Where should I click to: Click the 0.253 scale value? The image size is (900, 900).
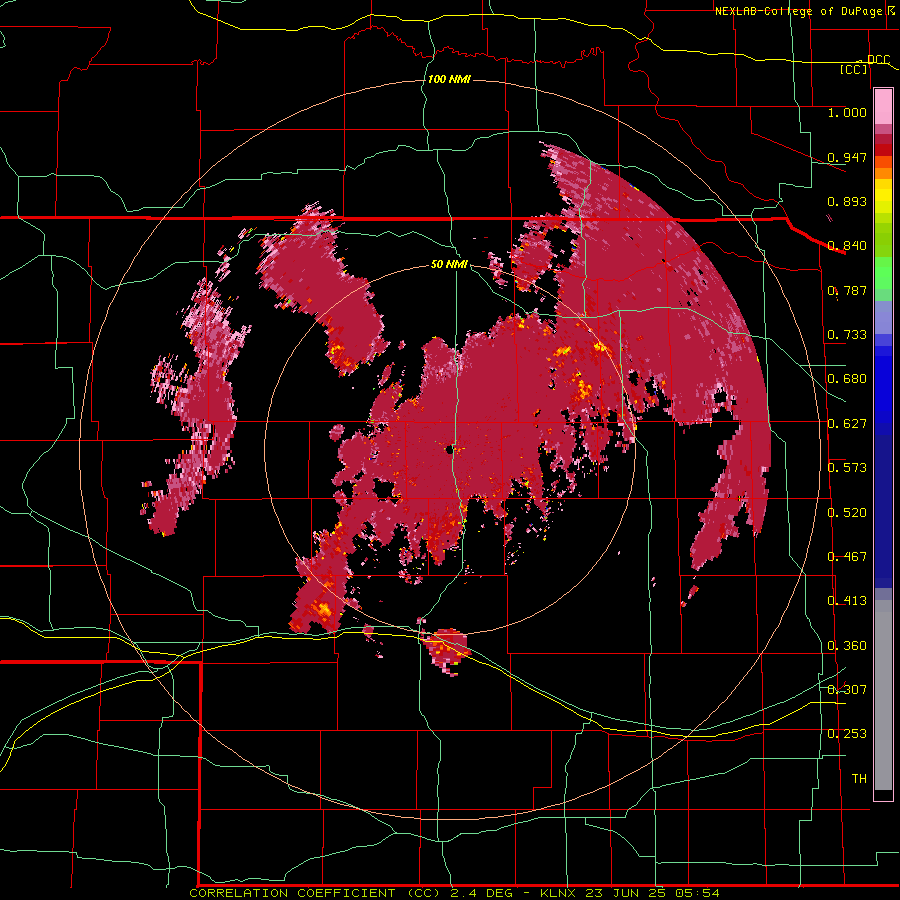click(847, 734)
